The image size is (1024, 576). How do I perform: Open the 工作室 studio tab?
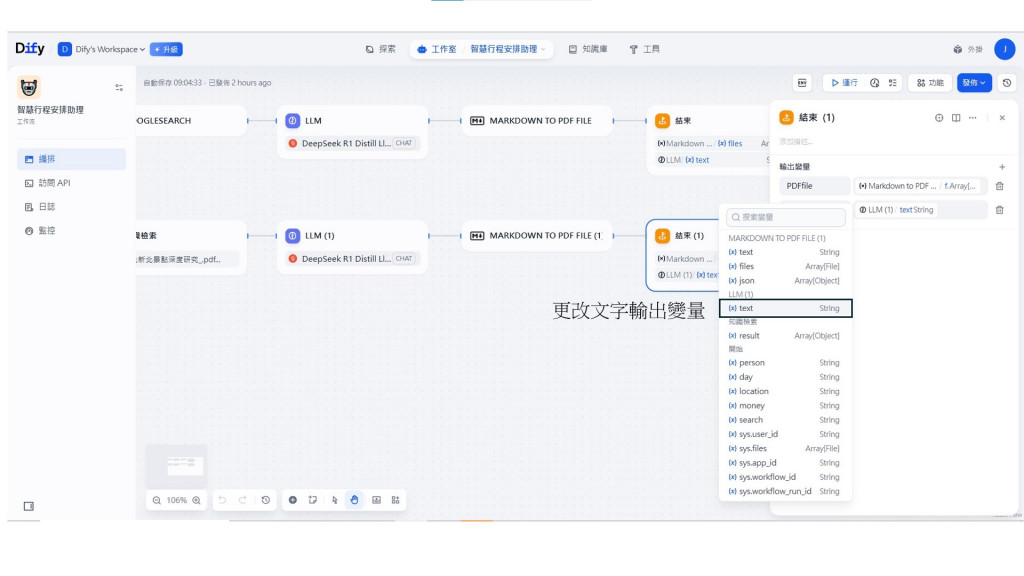pos(437,49)
